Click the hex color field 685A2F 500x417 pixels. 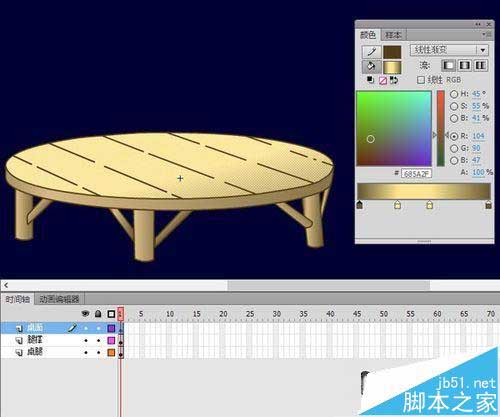pyautogui.click(x=416, y=174)
